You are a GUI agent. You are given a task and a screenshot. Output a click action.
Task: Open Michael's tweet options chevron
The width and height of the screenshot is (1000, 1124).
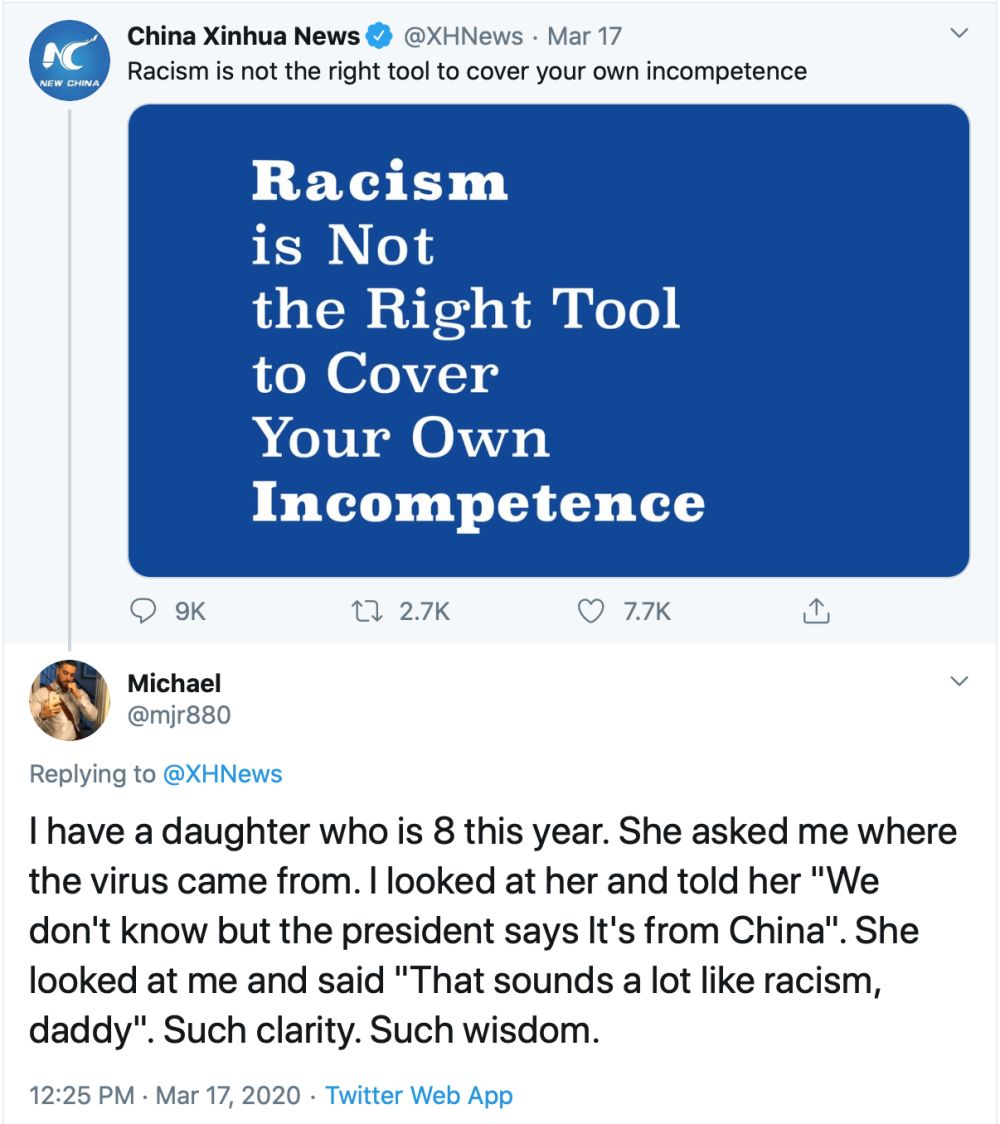(959, 682)
